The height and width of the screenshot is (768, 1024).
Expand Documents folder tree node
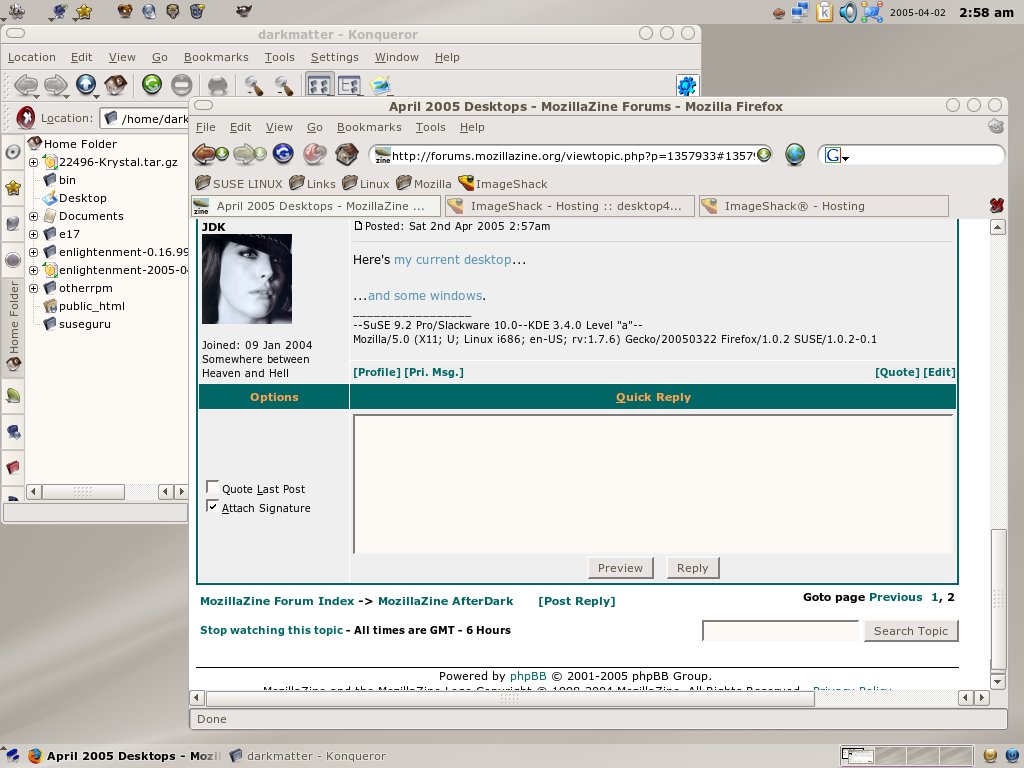[33, 216]
